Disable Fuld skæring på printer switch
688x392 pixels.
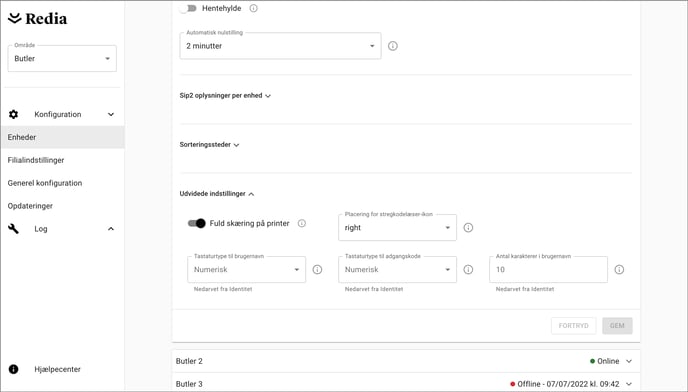point(197,223)
